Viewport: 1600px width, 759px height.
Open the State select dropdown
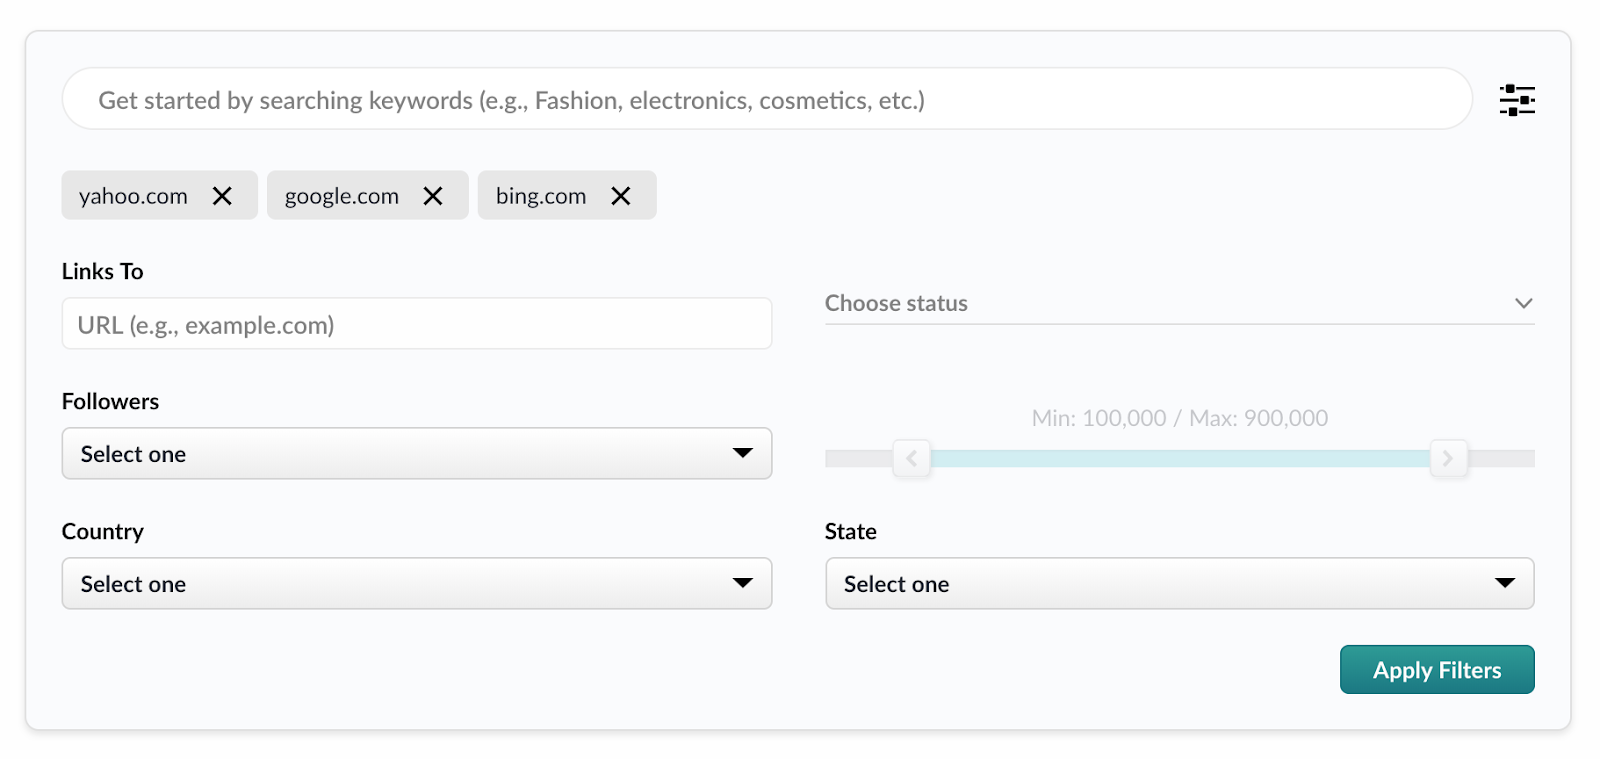tap(1179, 584)
